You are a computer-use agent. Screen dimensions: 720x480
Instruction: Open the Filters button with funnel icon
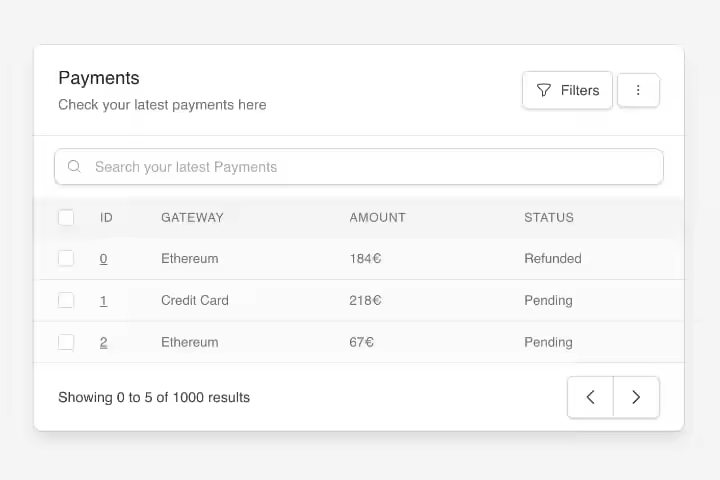(567, 90)
